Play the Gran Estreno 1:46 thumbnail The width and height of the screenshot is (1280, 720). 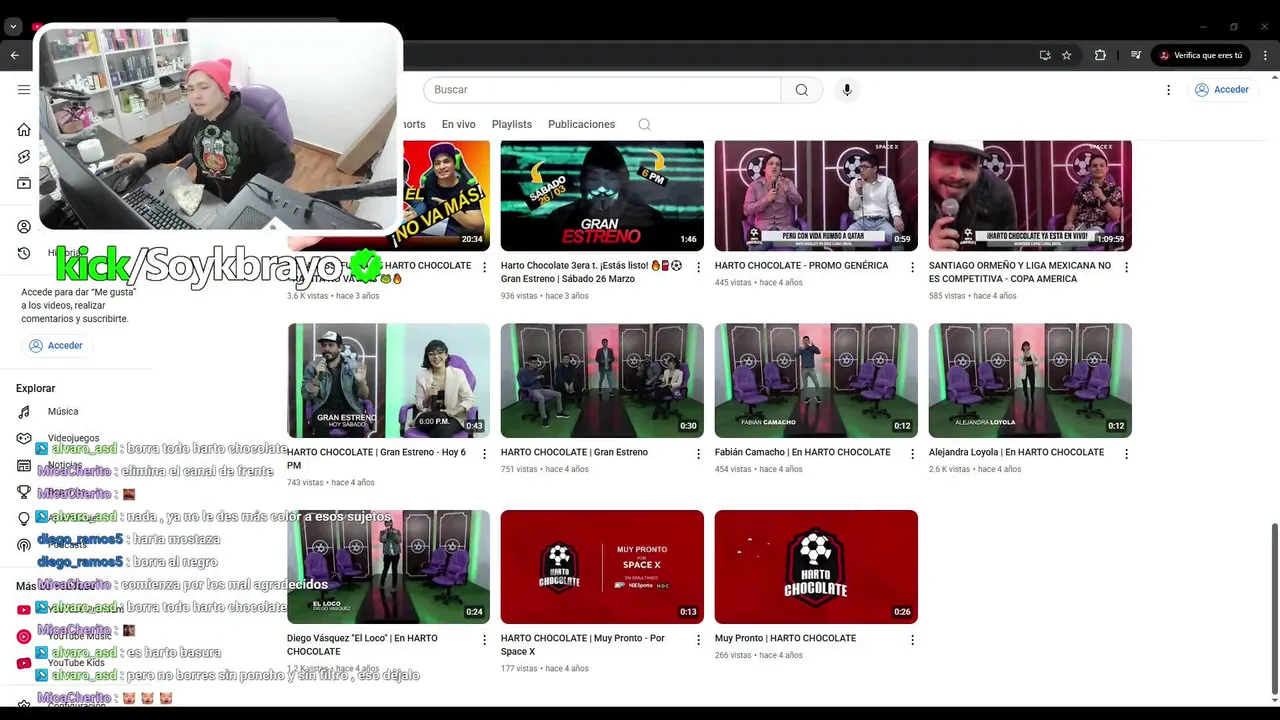[602, 196]
